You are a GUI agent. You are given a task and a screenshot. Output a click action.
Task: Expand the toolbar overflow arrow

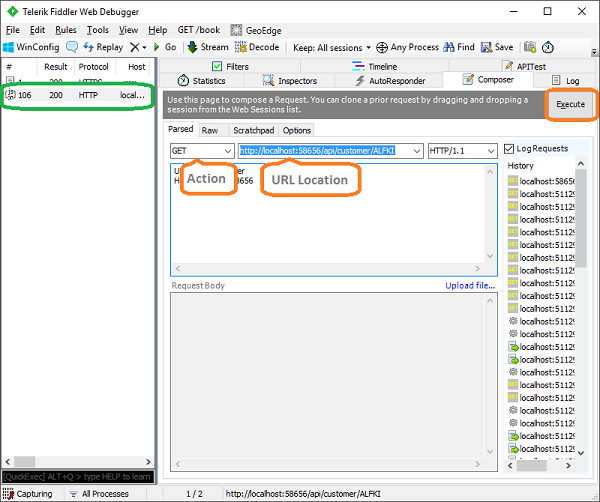pos(594,51)
